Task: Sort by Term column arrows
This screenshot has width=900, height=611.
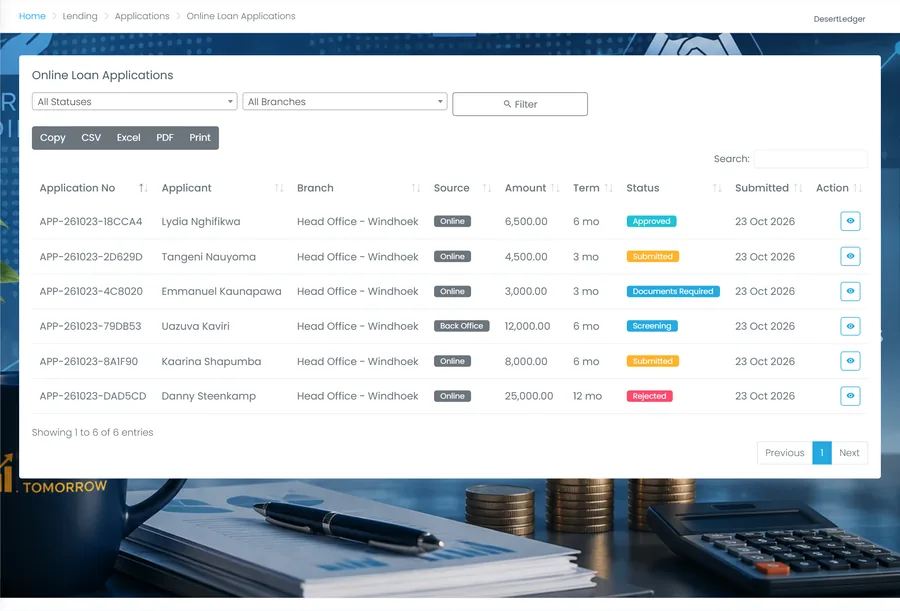Action: tap(609, 188)
